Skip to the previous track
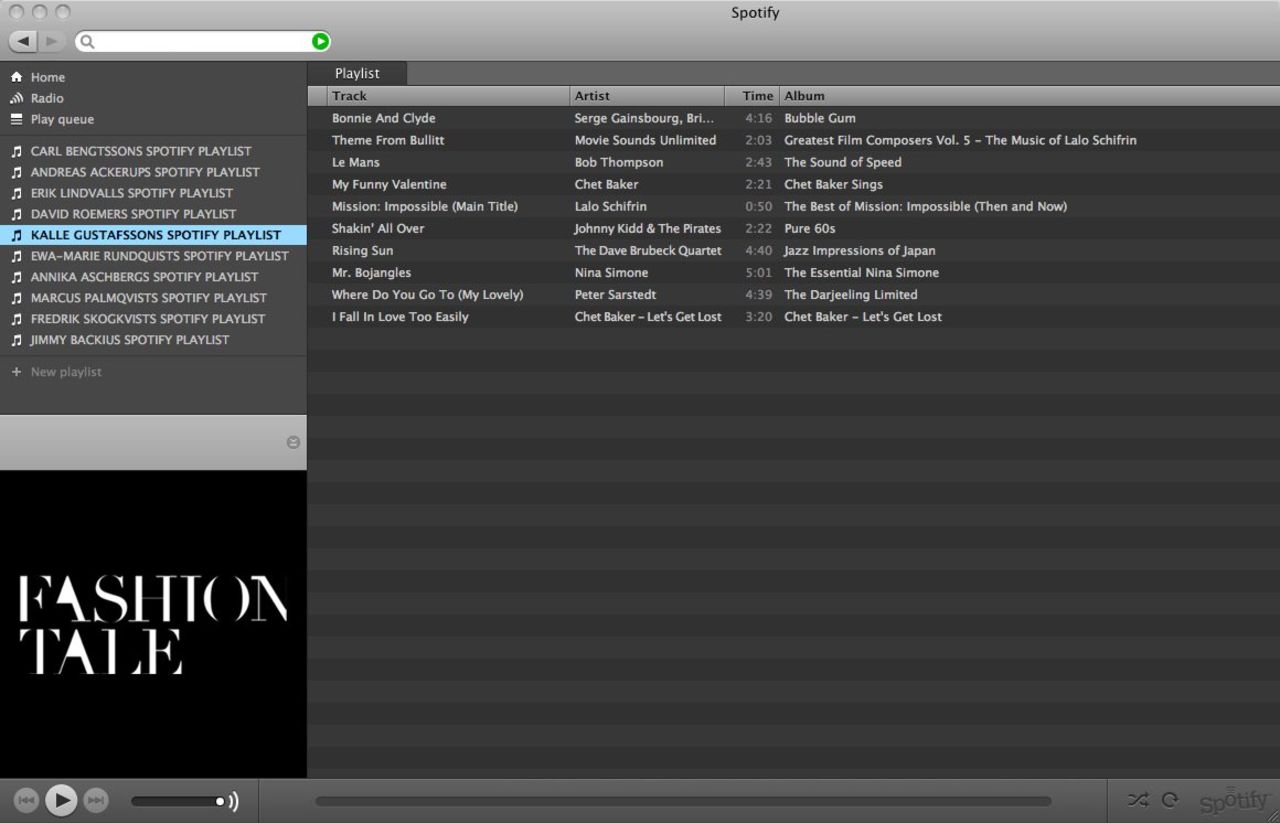The height and width of the screenshot is (823, 1280). click(26, 800)
